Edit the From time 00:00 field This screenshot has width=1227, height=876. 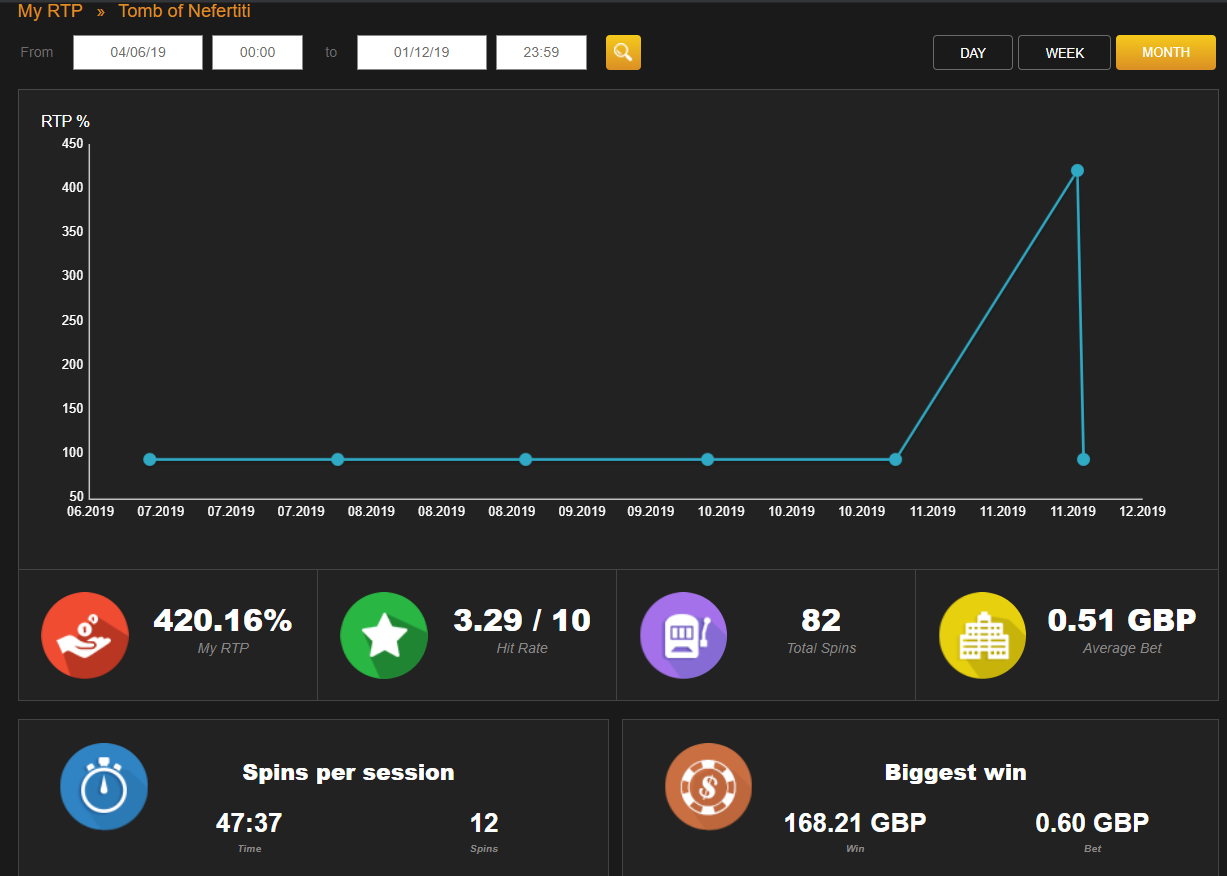(x=257, y=53)
